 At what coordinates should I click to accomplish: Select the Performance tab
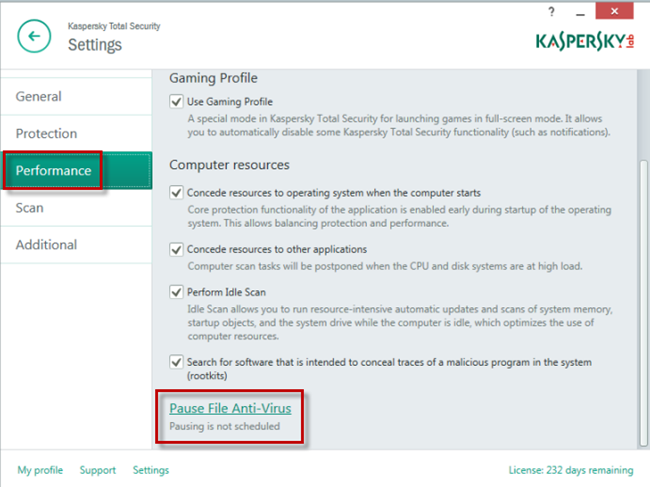coord(77,170)
